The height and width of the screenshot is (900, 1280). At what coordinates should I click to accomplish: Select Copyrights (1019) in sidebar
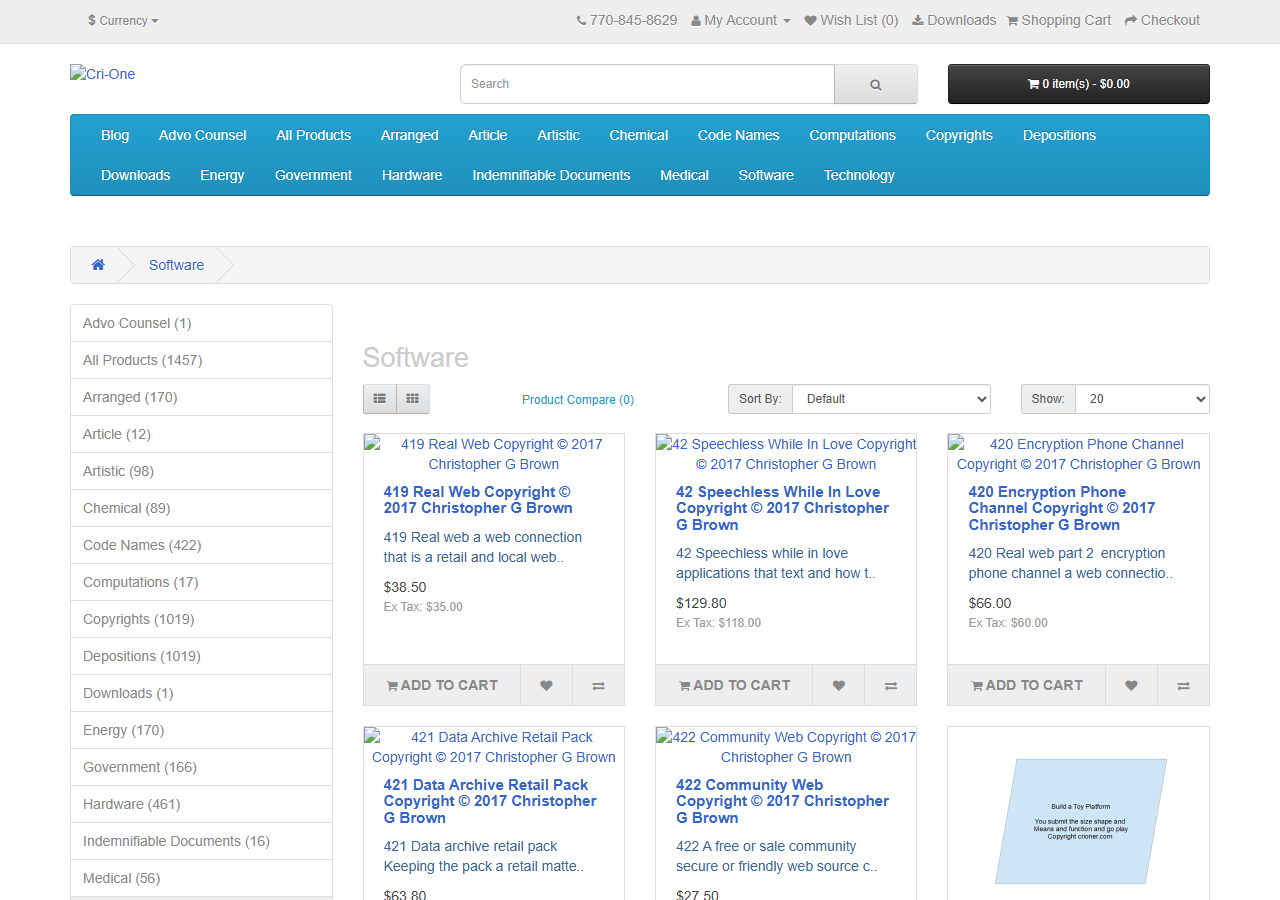(201, 619)
